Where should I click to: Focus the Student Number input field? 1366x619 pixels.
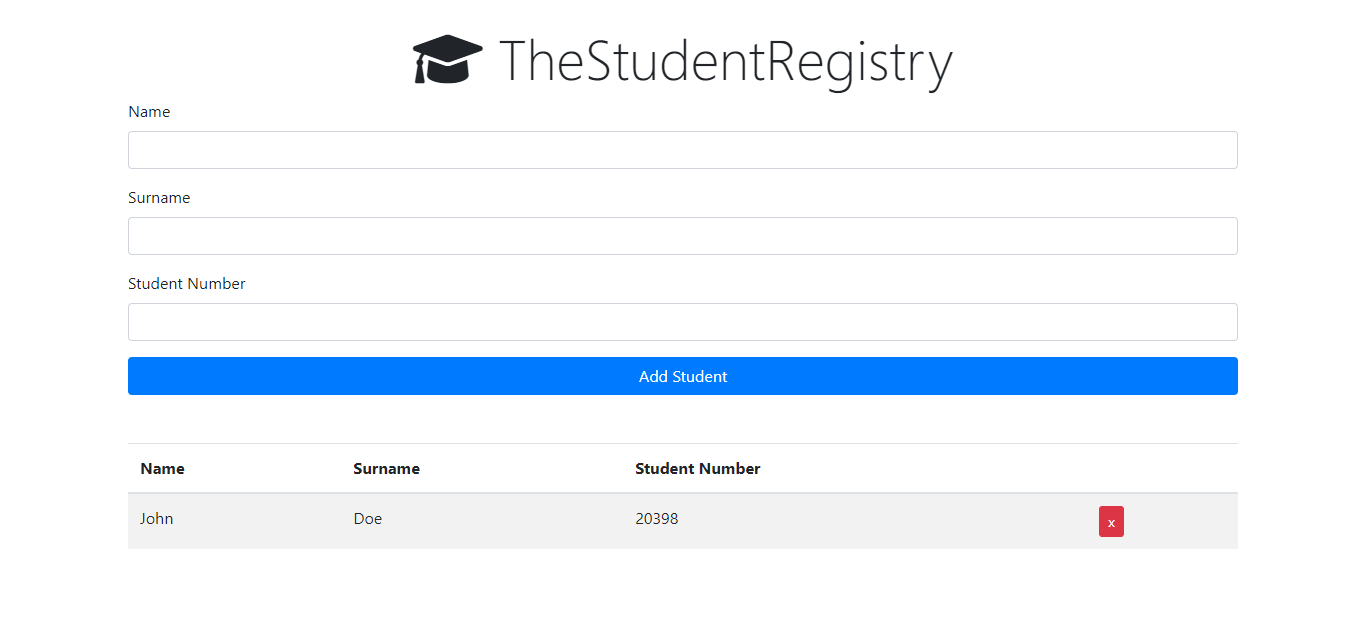click(x=683, y=322)
